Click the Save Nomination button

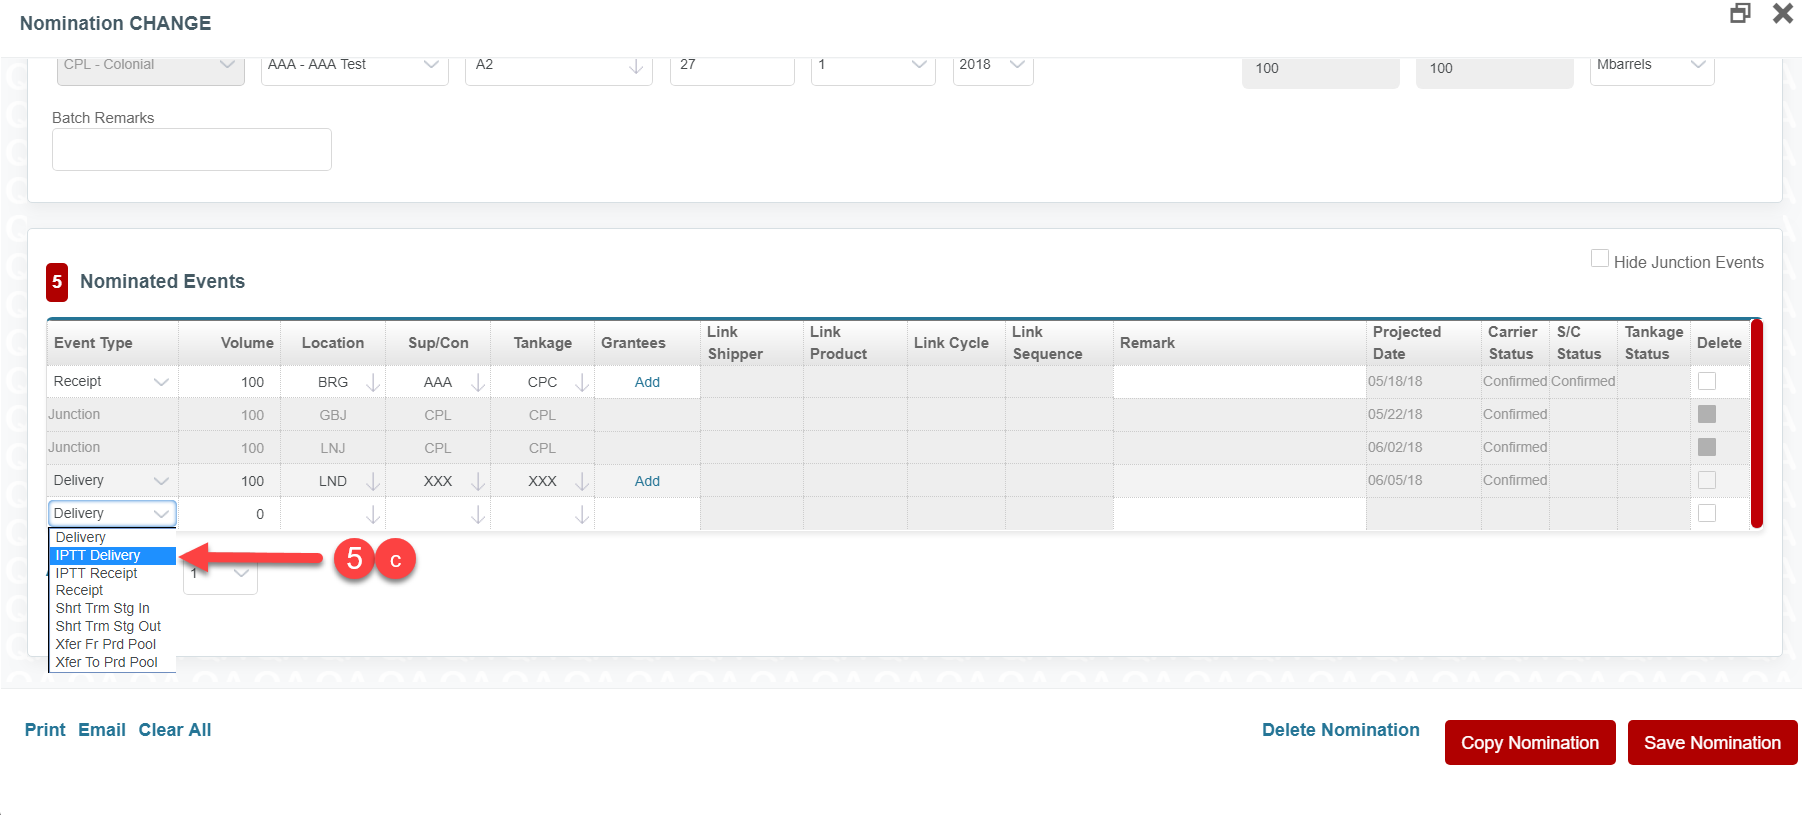point(1712,742)
